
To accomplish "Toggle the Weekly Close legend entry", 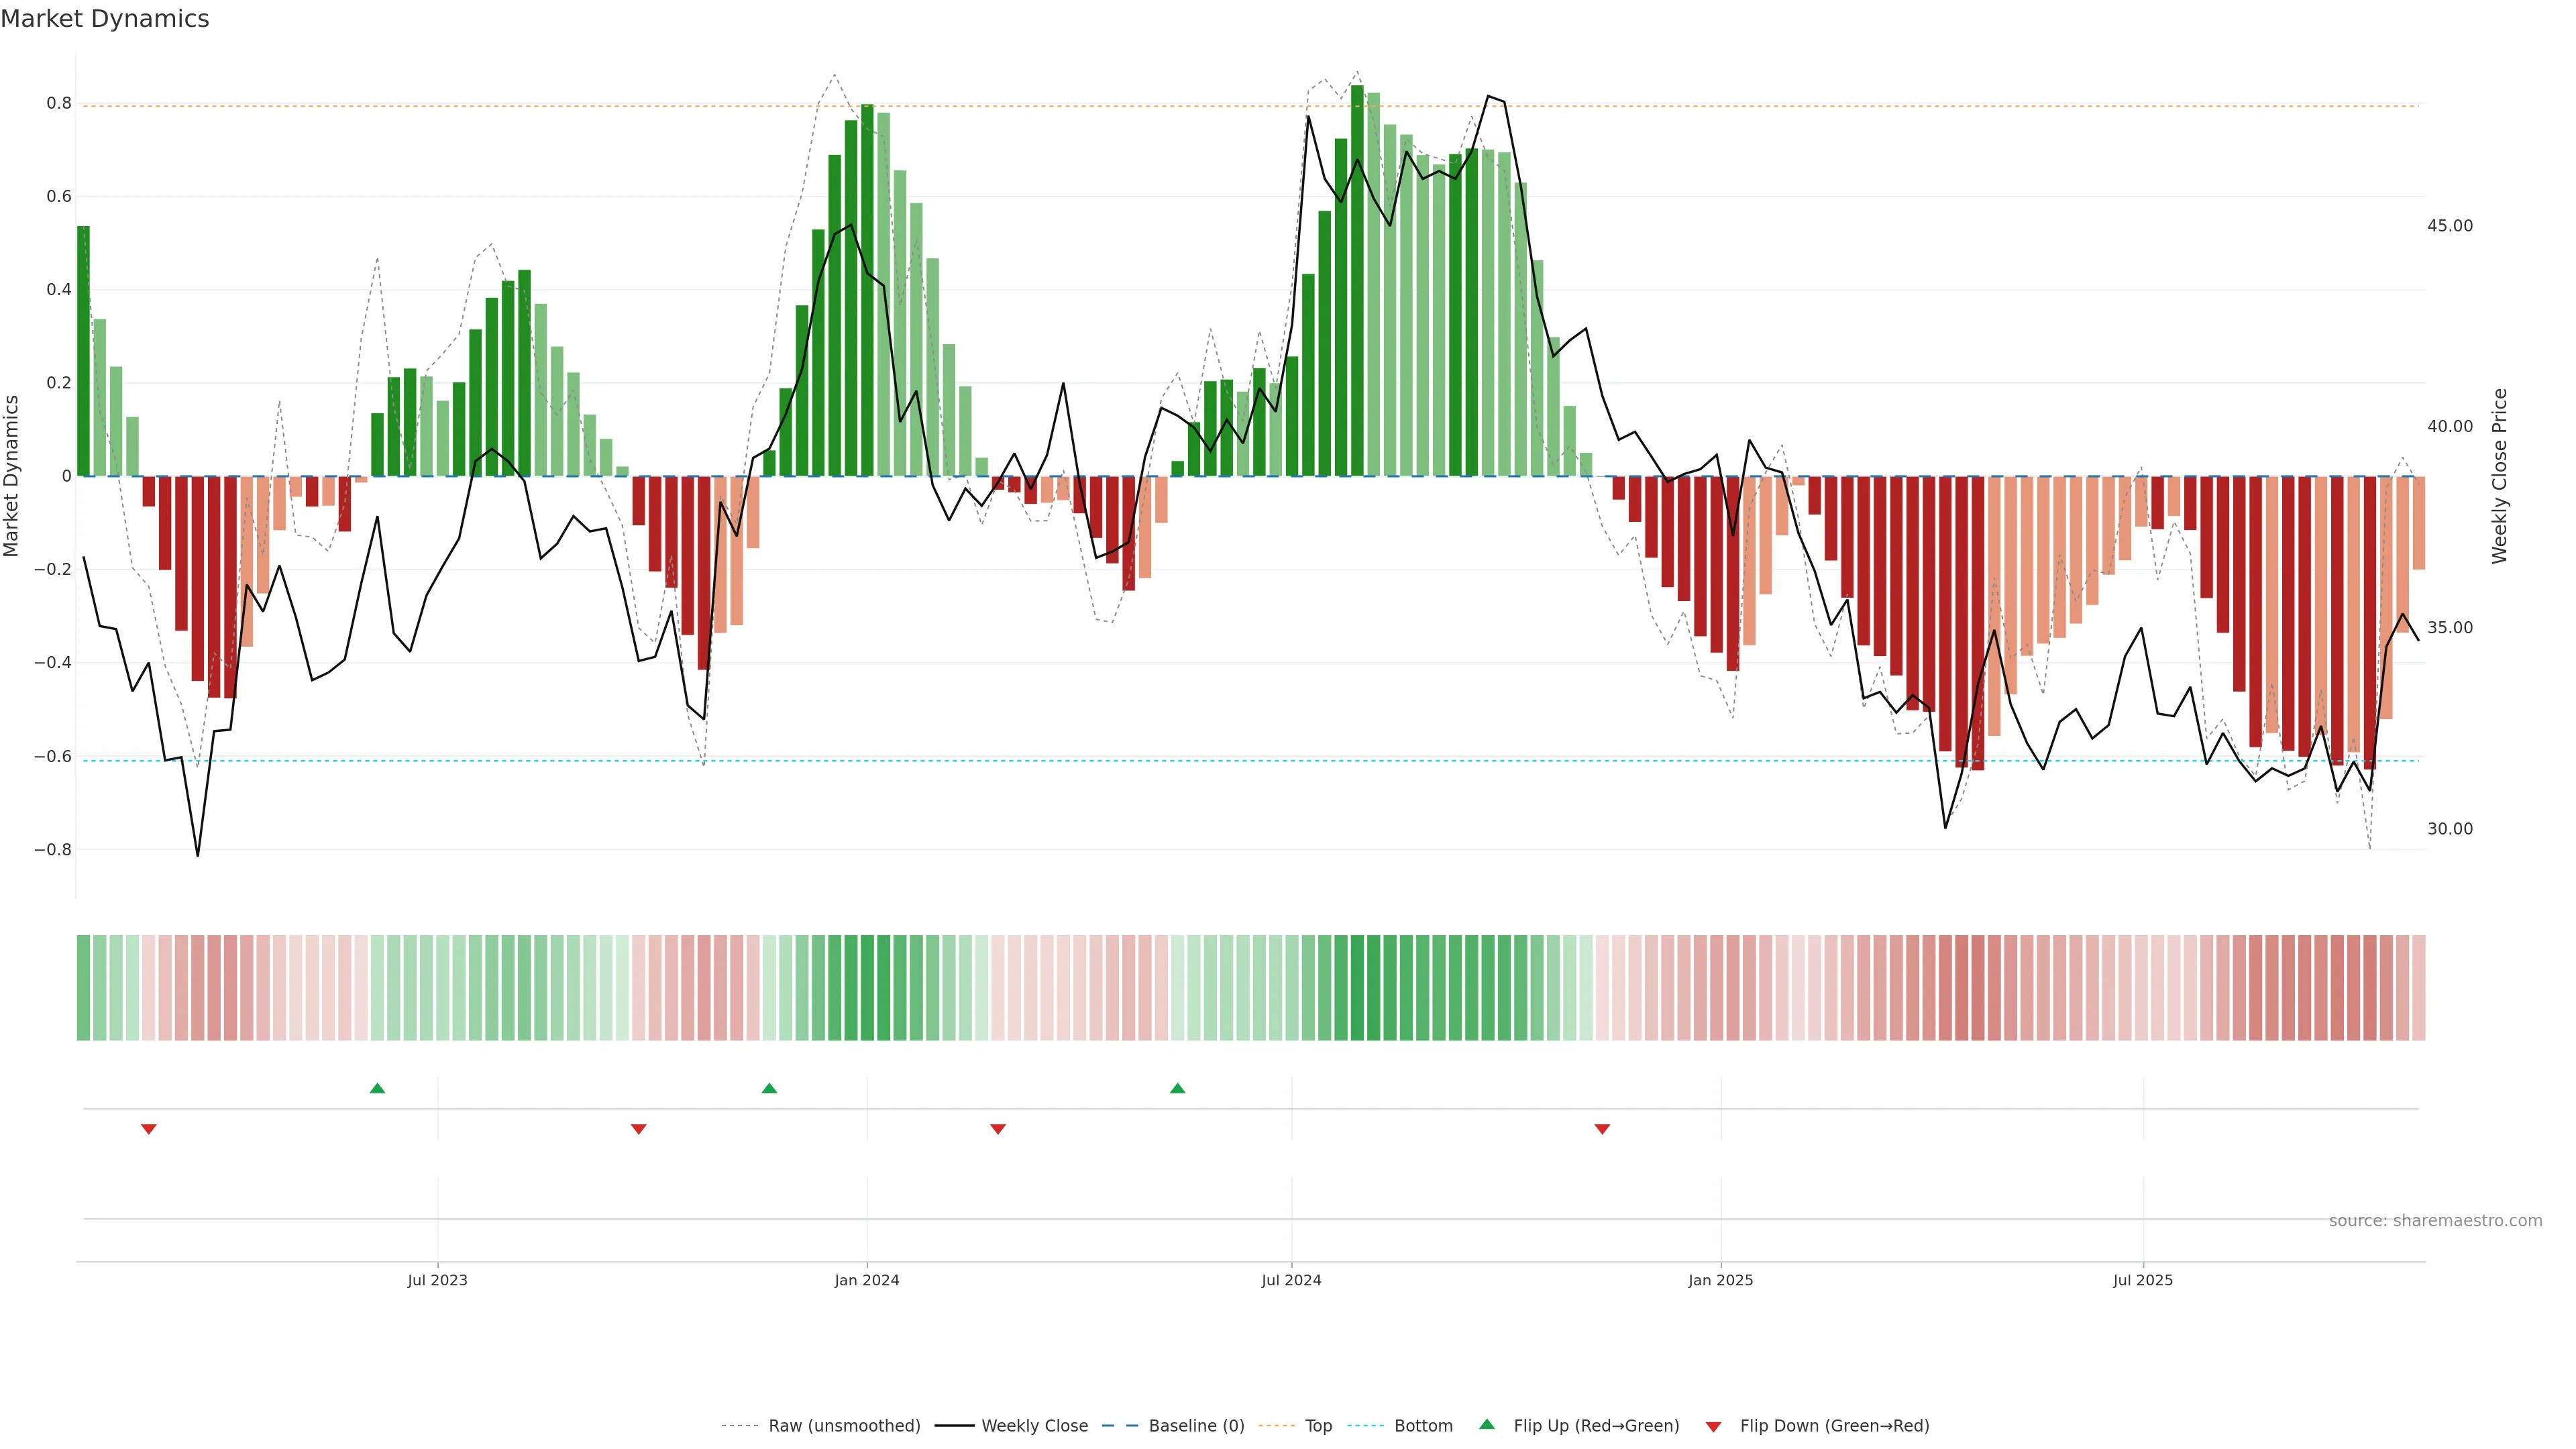I will (1034, 1426).
